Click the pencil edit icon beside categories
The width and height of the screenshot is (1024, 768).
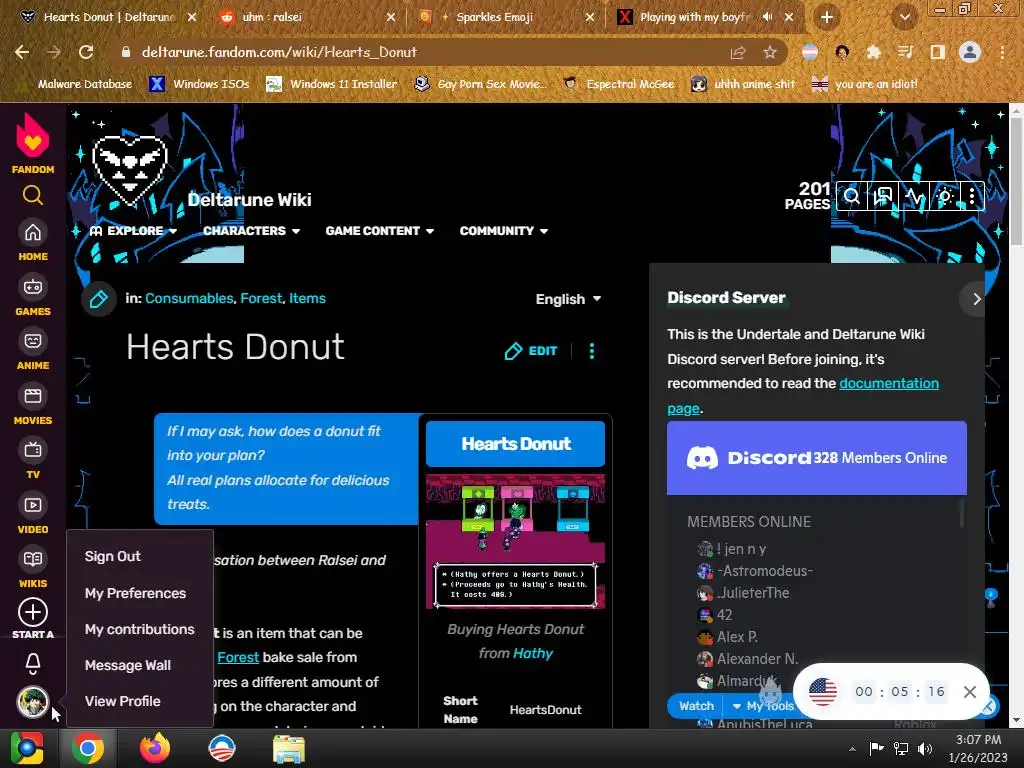click(x=99, y=299)
